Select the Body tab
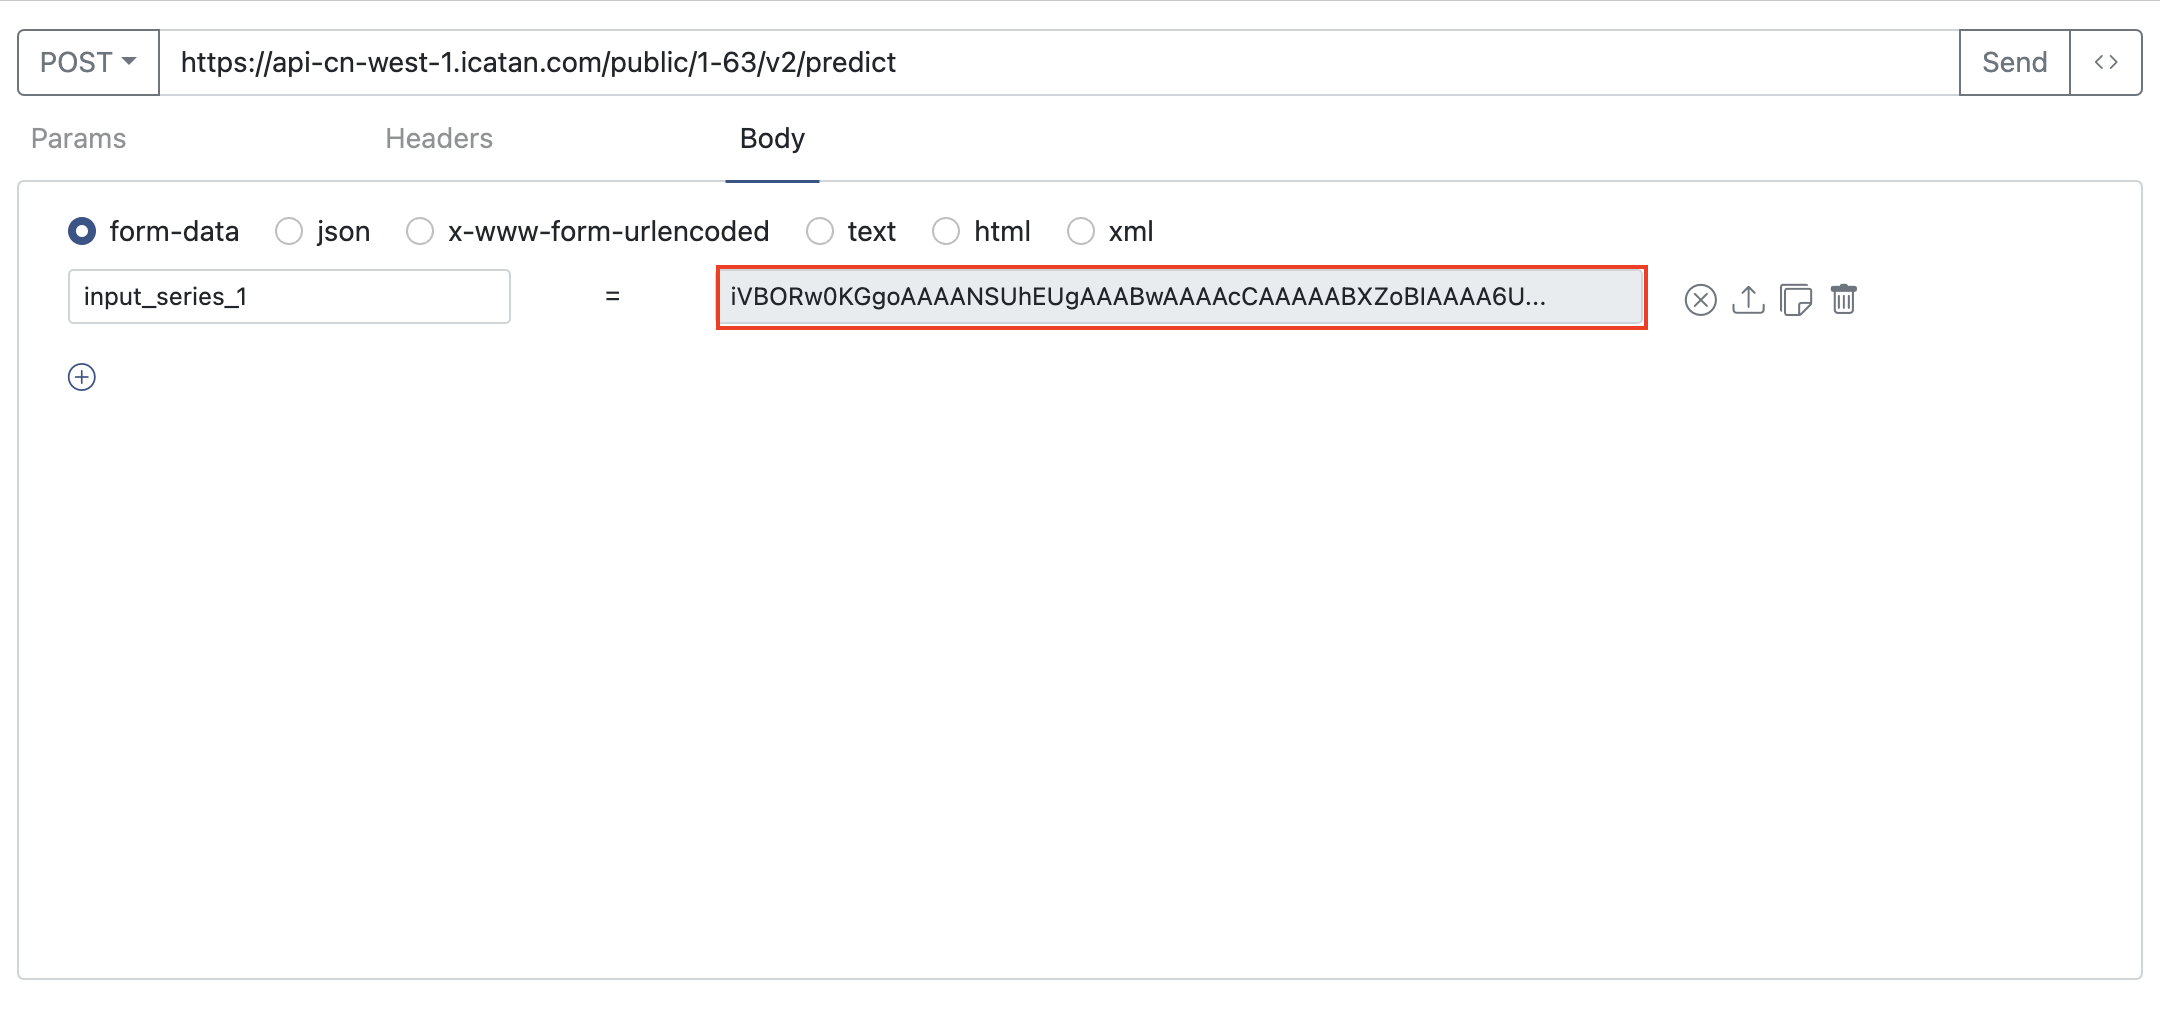This screenshot has height=1018, width=2160. (x=772, y=138)
